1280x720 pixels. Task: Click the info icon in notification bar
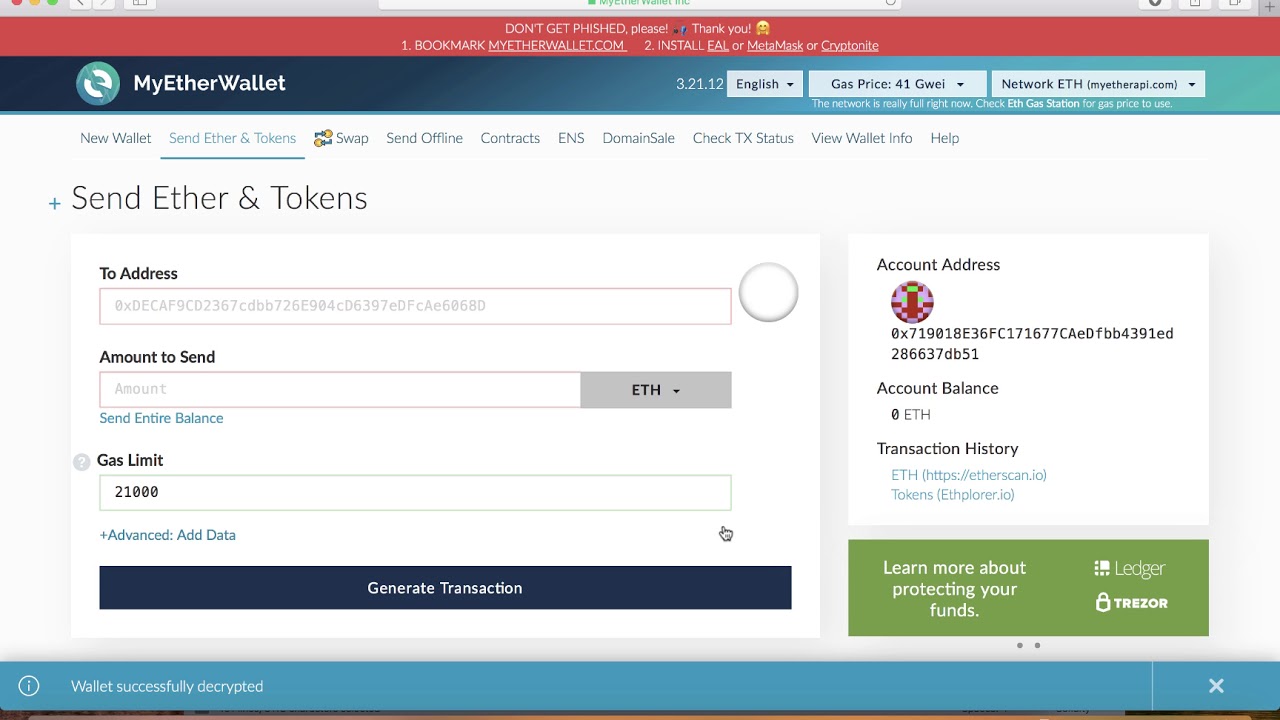coord(29,686)
